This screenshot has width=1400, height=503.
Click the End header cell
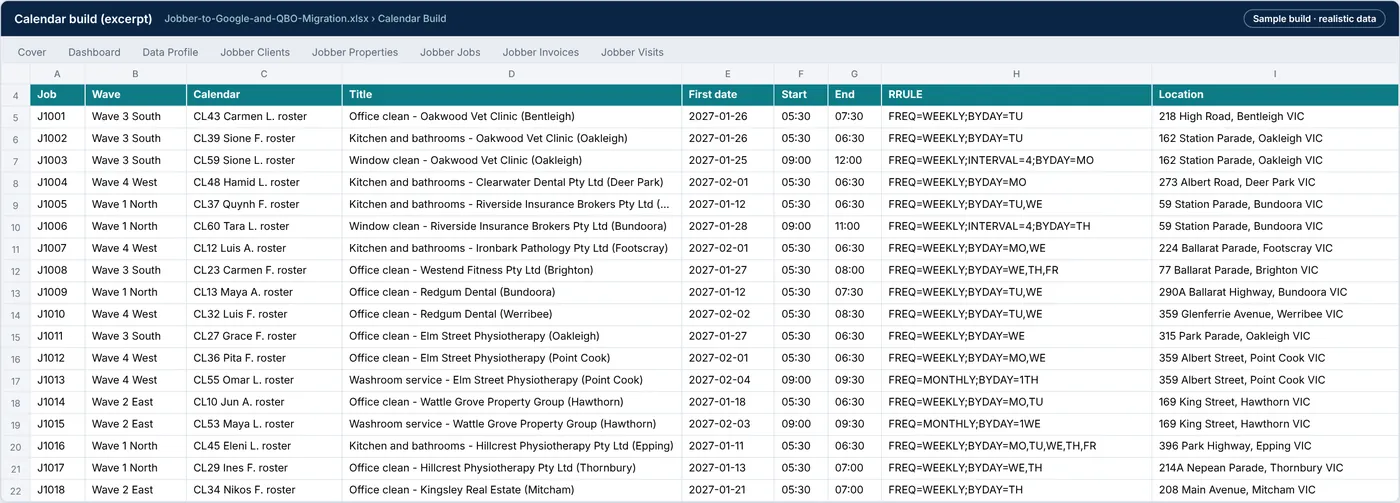point(855,95)
